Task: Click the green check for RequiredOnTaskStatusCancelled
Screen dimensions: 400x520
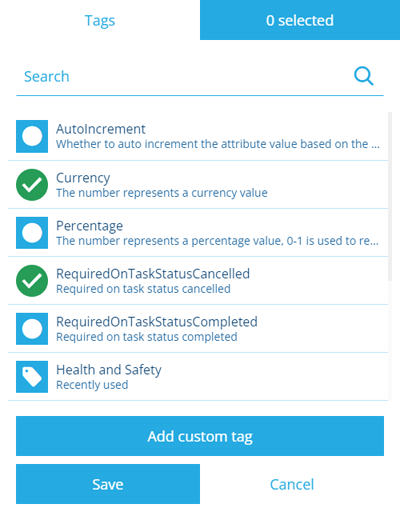Action: pyautogui.click(x=32, y=281)
